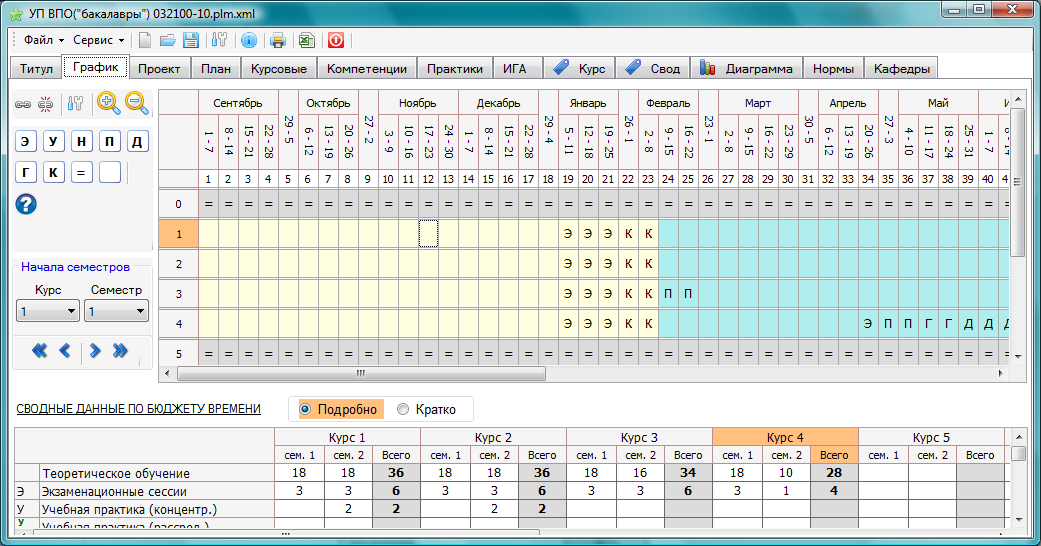Image resolution: width=1041 pixels, height=546 pixels.
Task: Export to Excel icon
Action: click(x=306, y=41)
